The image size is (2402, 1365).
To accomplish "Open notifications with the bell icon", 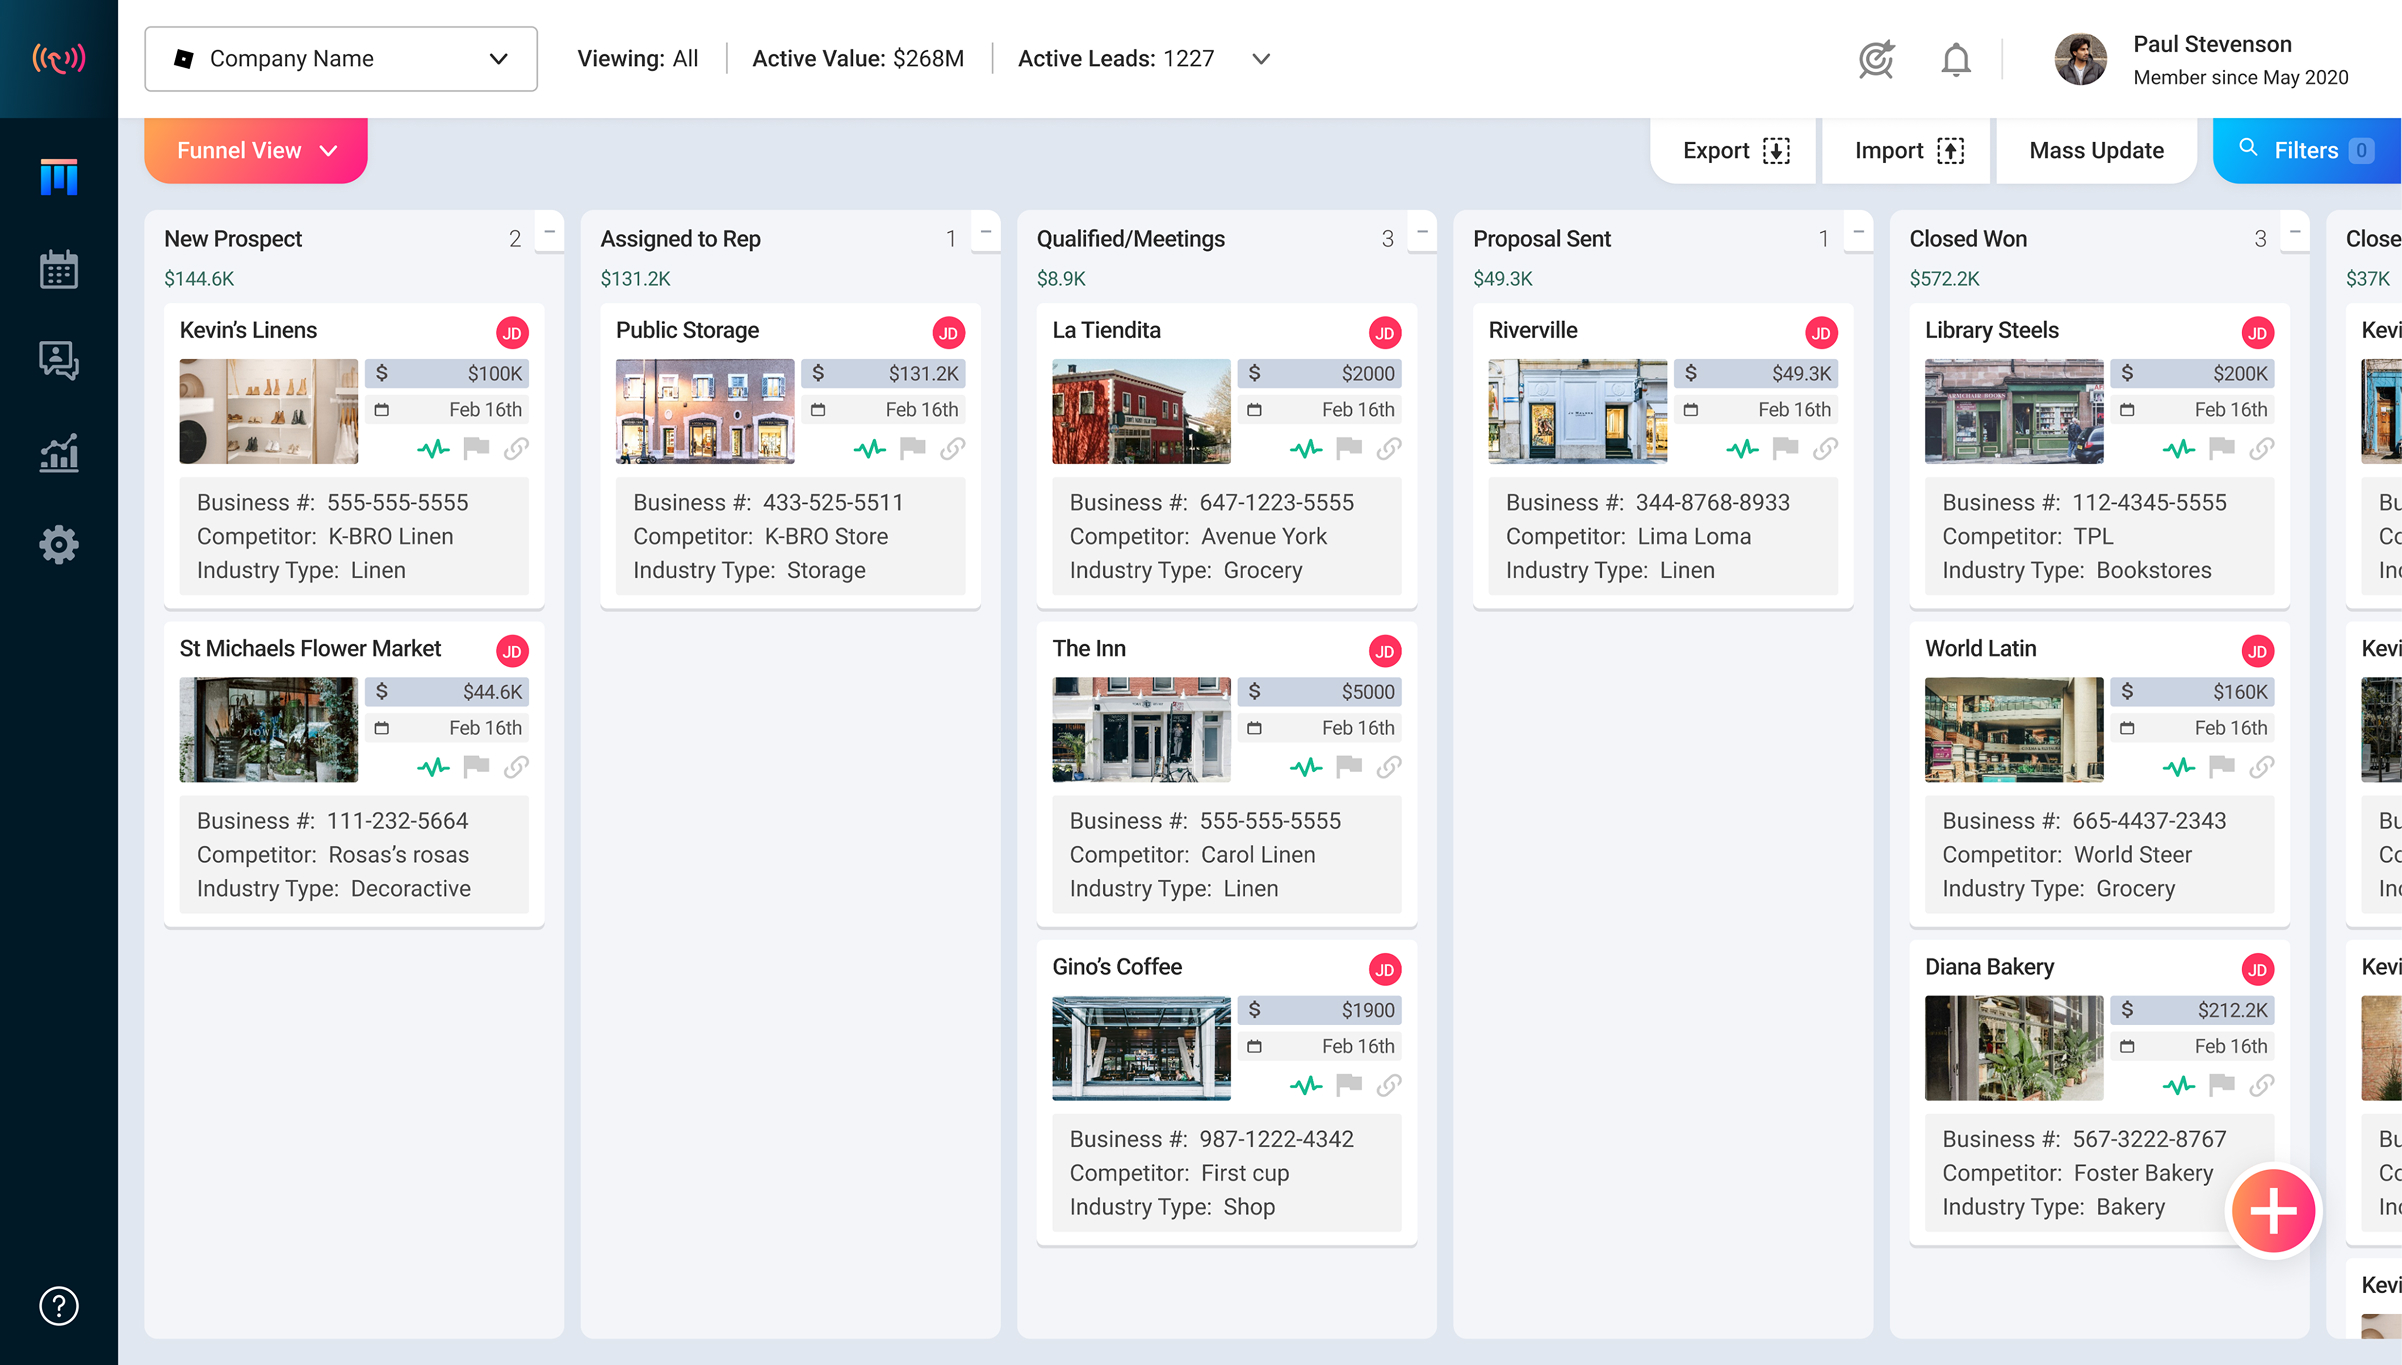I will (x=1955, y=58).
